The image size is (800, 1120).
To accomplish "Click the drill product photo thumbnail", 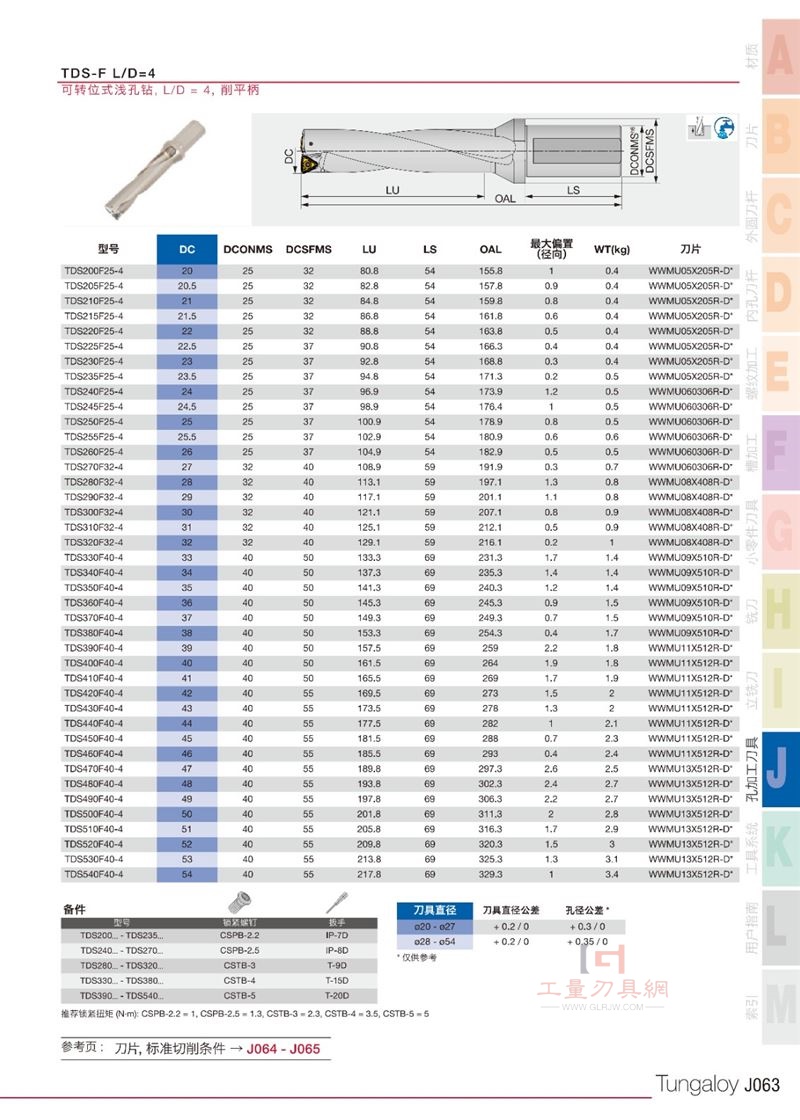I will pyautogui.click(x=154, y=169).
